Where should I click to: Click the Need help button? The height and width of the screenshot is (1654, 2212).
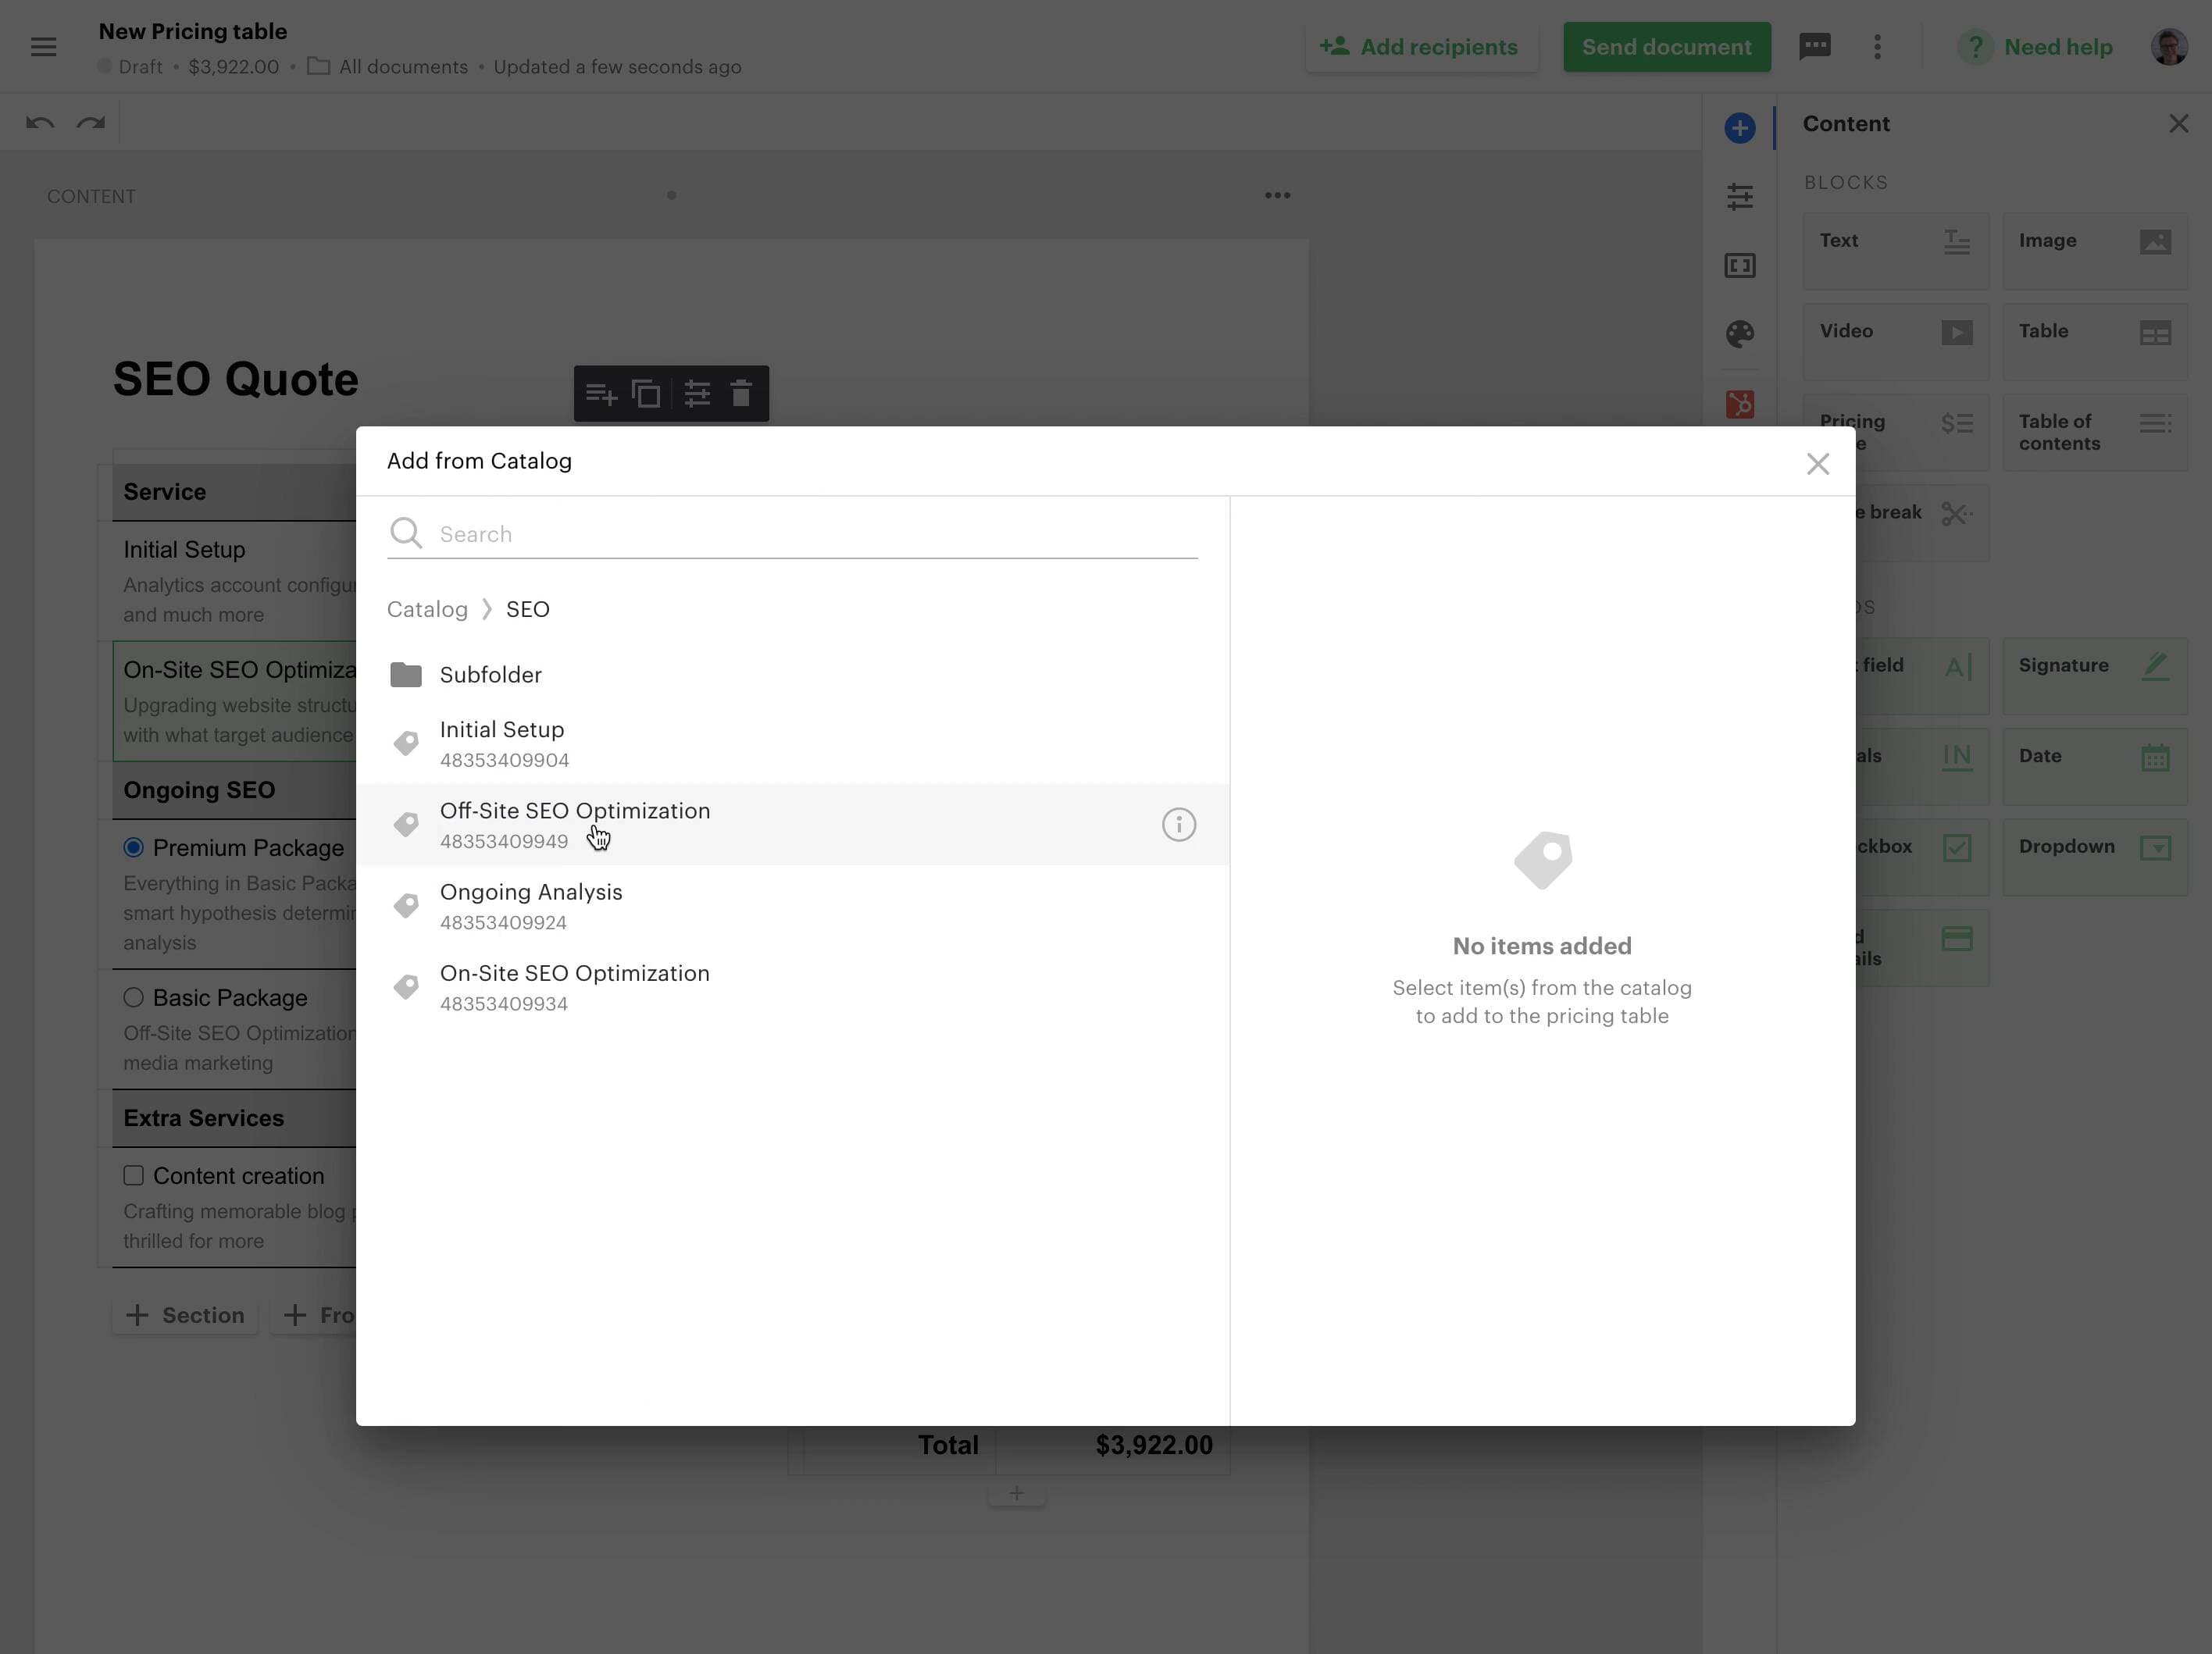(2035, 47)
